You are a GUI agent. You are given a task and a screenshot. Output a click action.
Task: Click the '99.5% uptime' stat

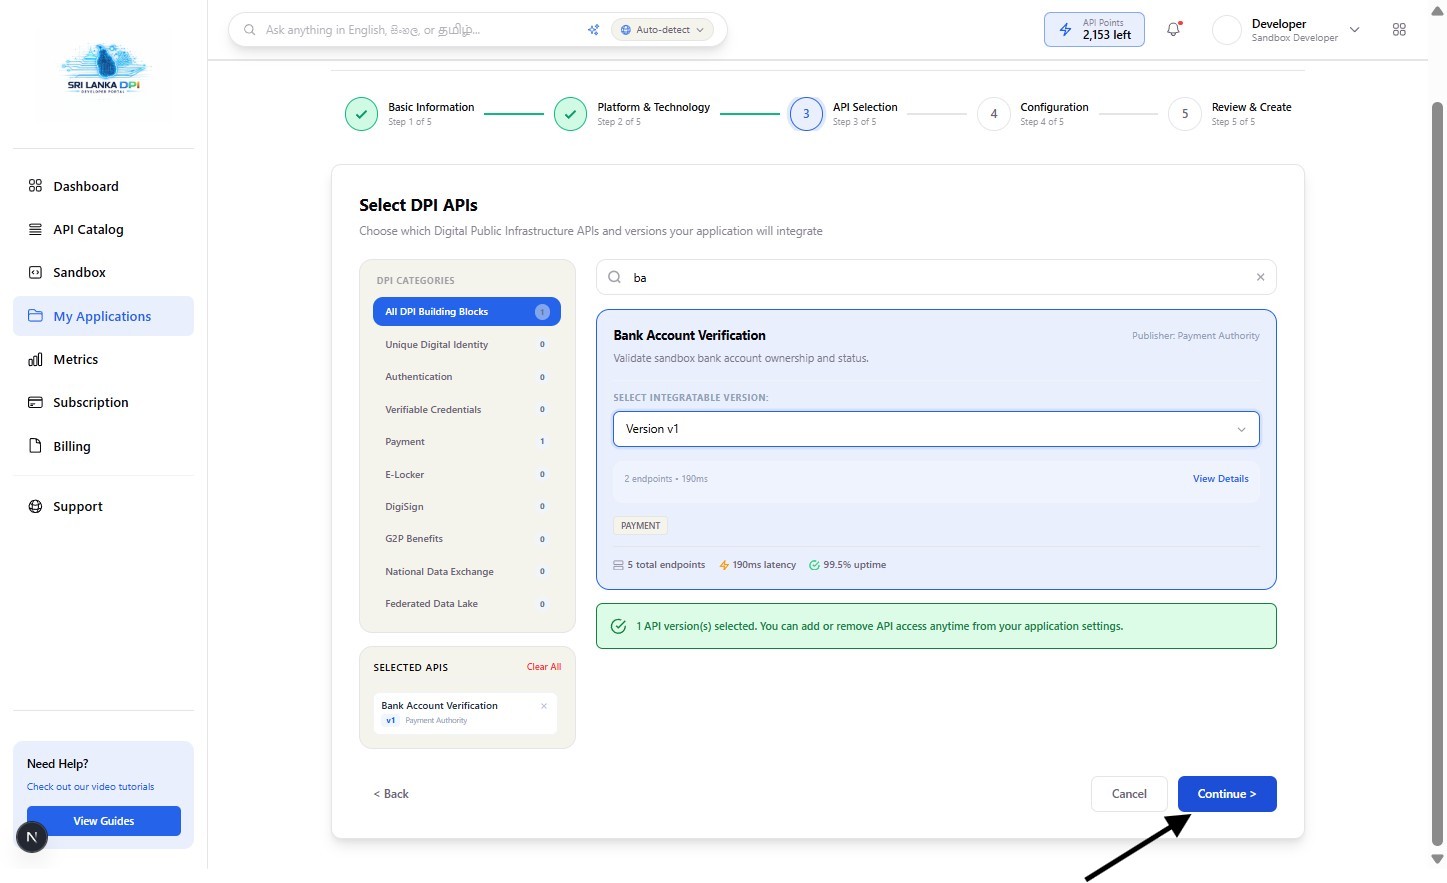(847, 565)
